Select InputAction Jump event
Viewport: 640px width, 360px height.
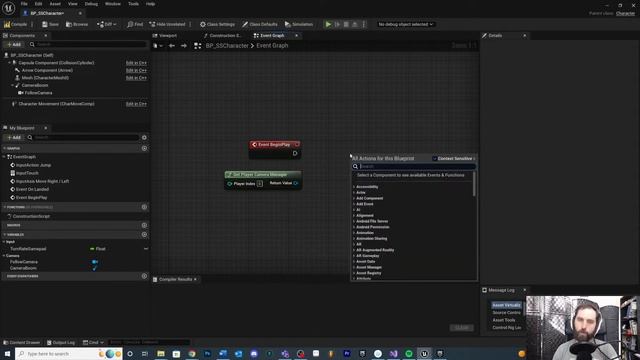pos(33,165)
